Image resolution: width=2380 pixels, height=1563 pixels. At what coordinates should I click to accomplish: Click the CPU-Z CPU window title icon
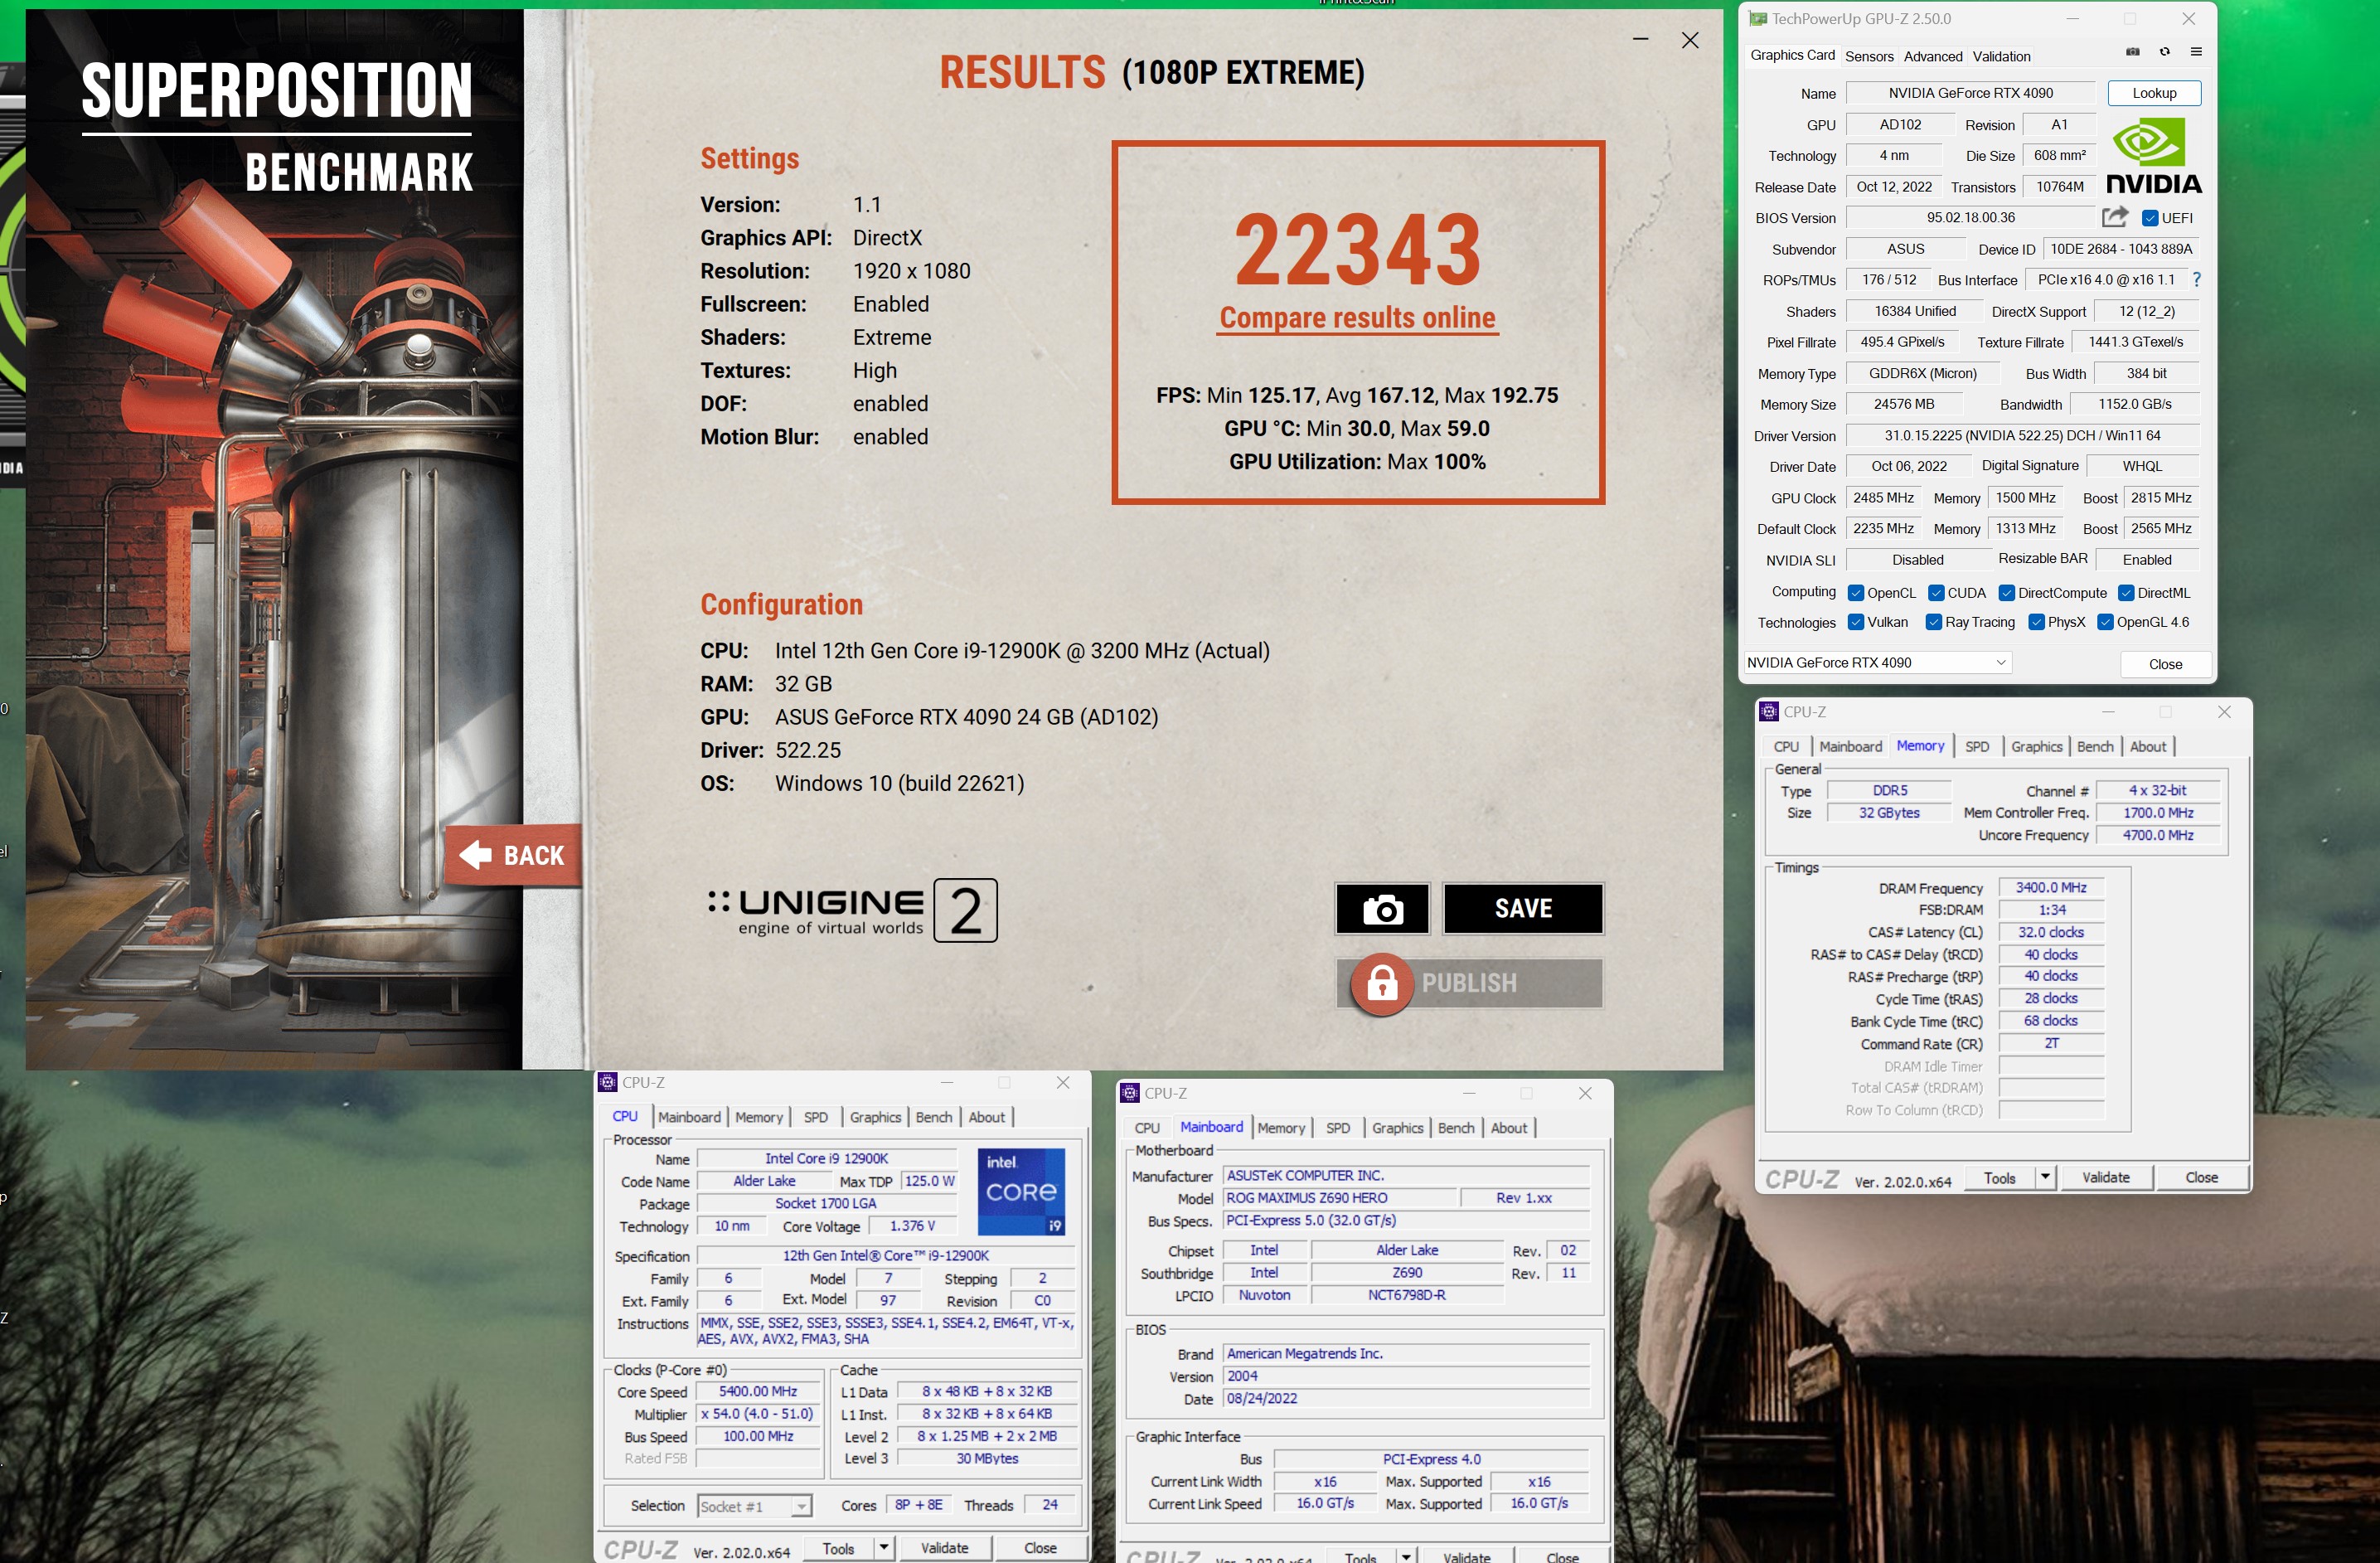[x=608, y=1082]
